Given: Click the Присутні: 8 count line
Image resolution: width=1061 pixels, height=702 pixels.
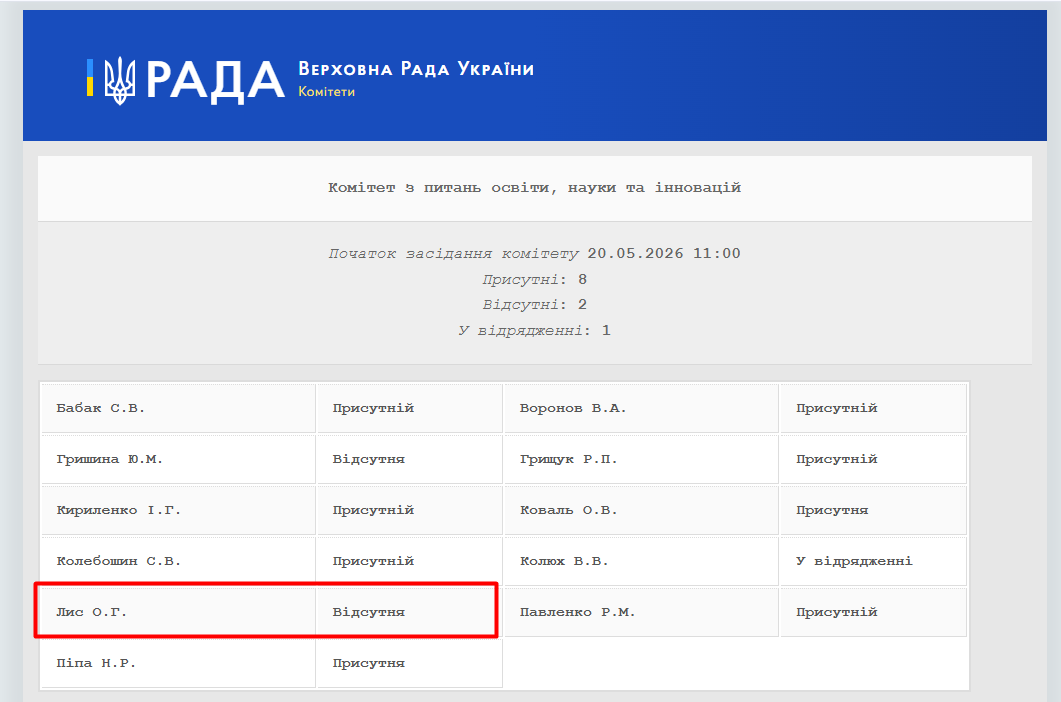Looking at the screenshot, I should [535, 279].
